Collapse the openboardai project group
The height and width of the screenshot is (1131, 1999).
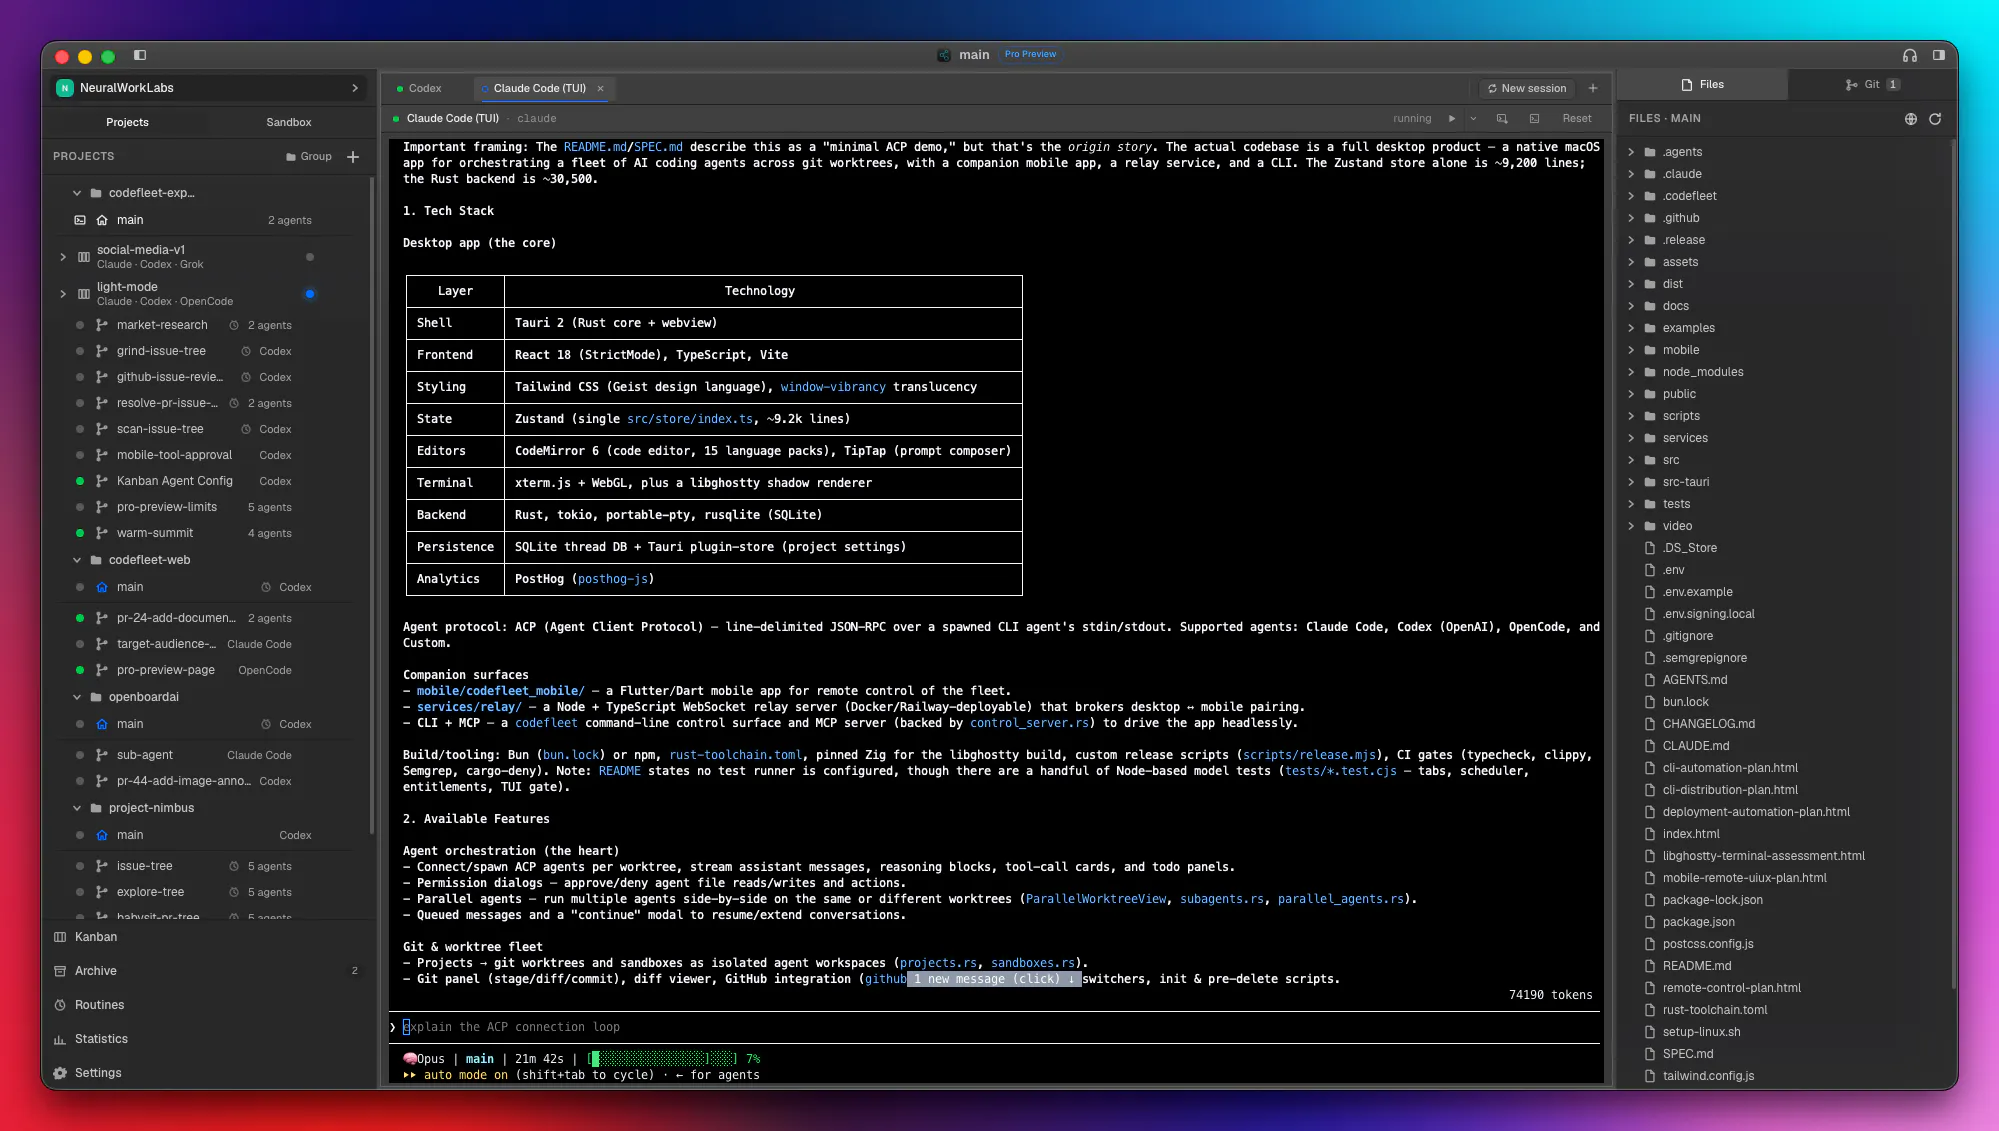pos(77,697)
